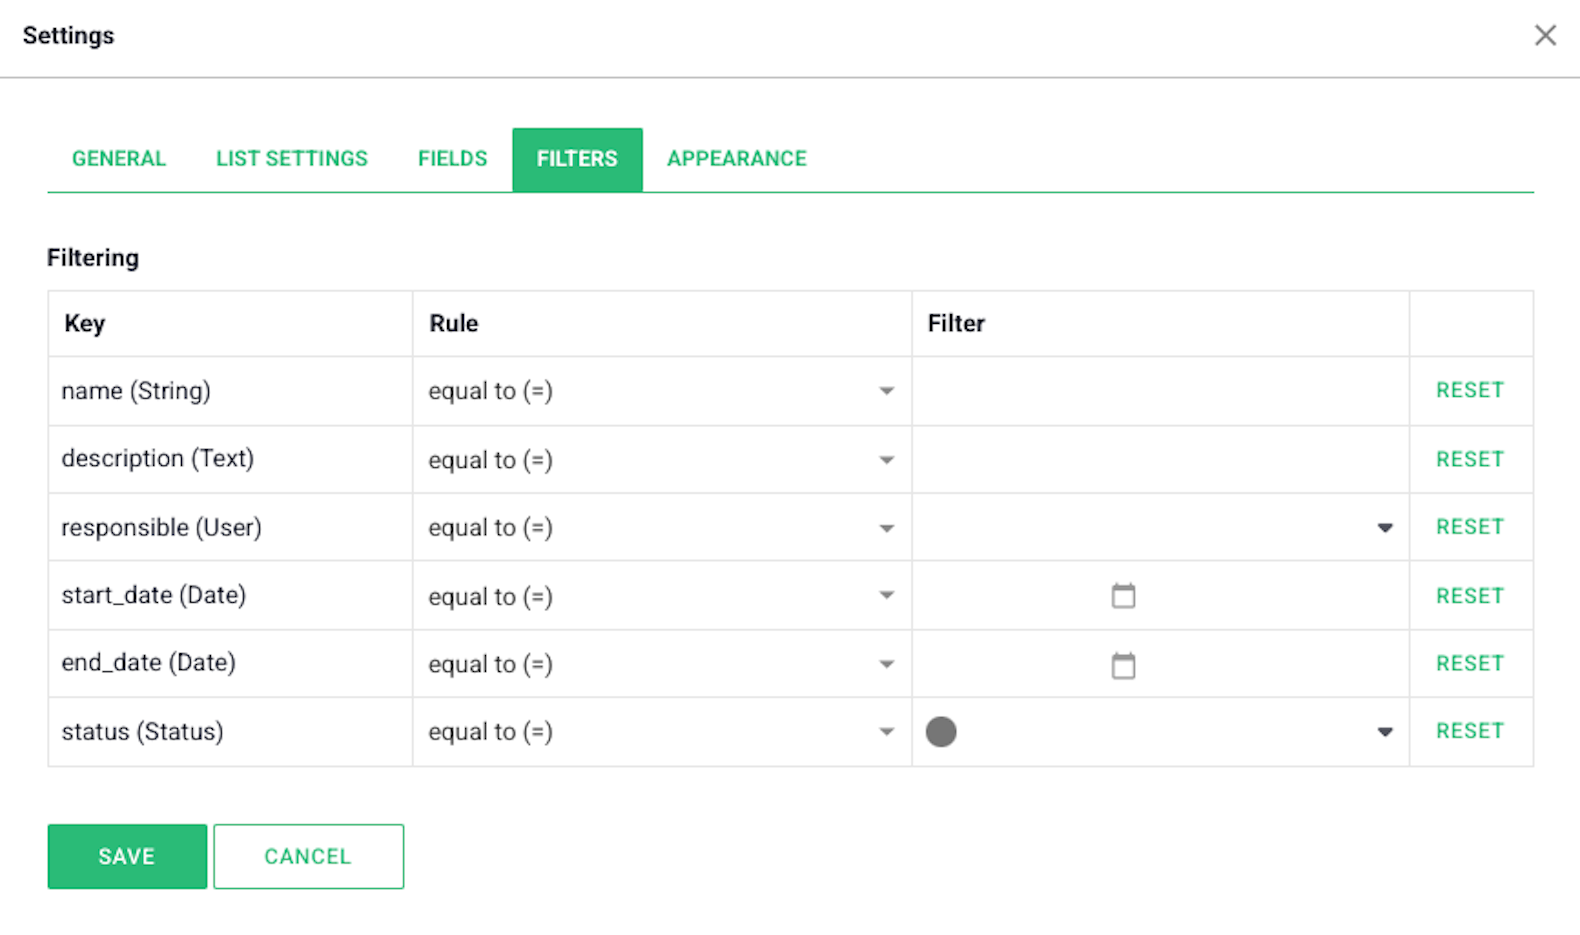Open the status filter value dropdown
Viewport: 1580px width, 935px height.
(1385, 732)
